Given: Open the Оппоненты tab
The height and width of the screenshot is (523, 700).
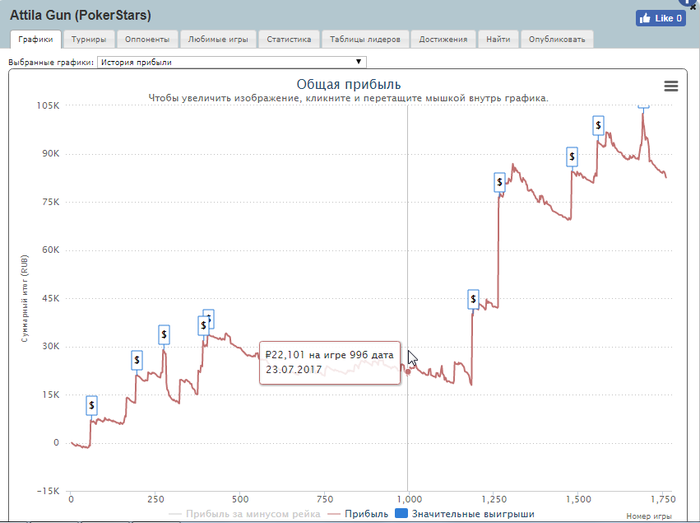Looking at the screenshot, I should click(147, 39).
